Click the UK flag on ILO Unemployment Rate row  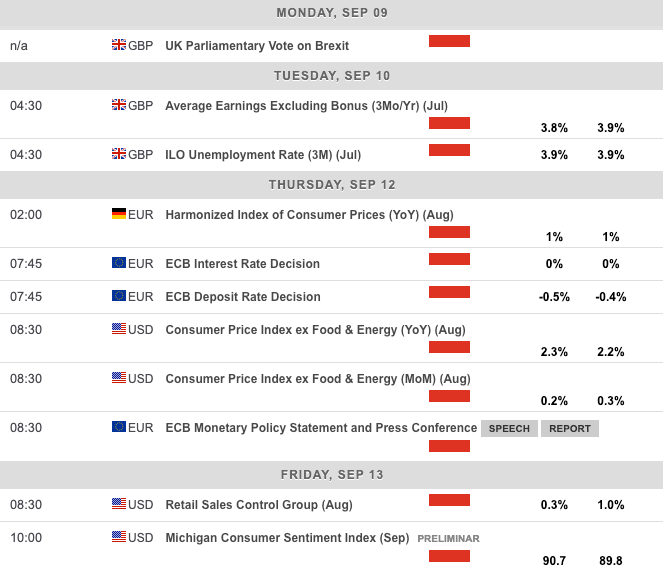(119, 154)
